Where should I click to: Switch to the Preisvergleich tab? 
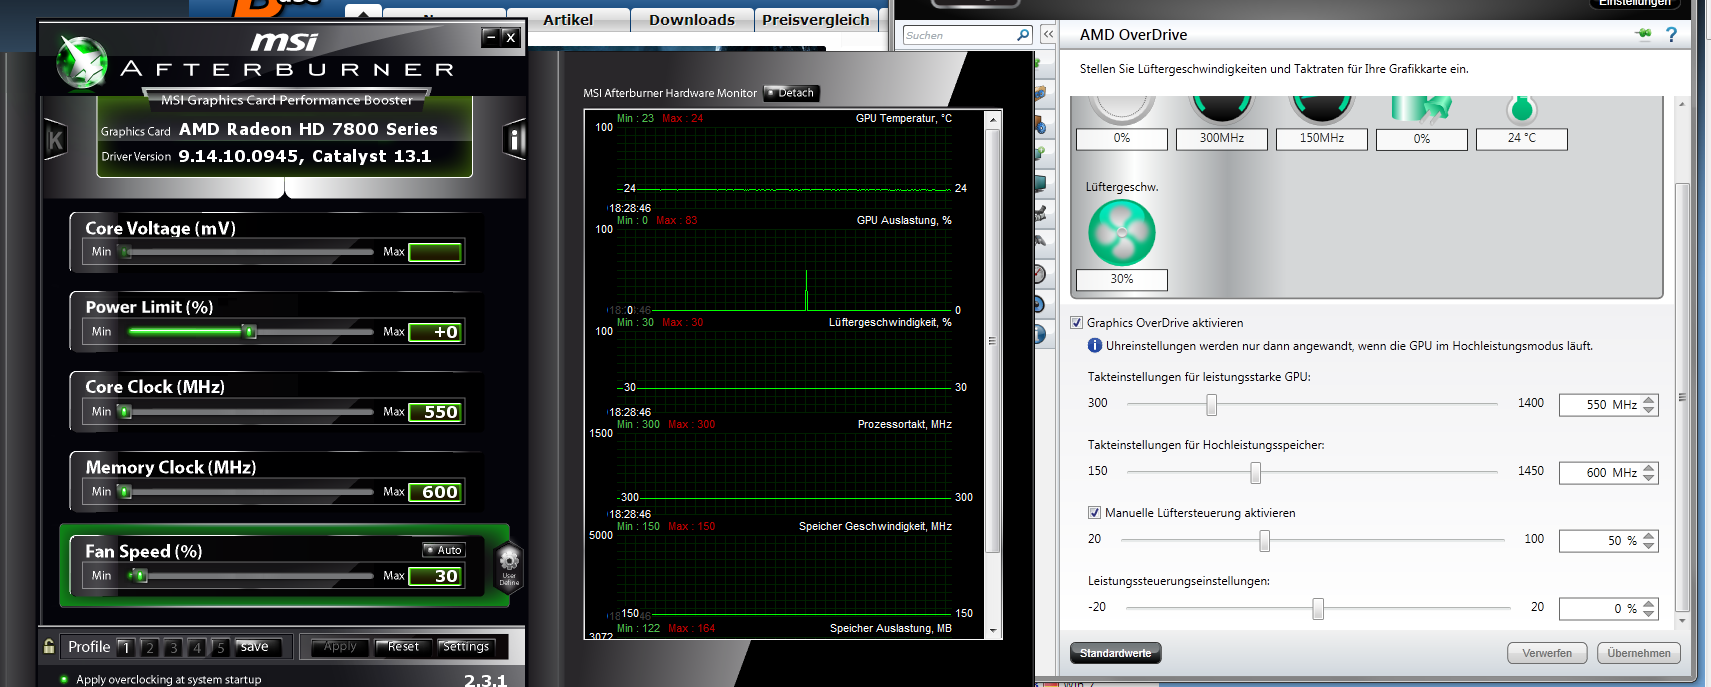tap(816, 20)
